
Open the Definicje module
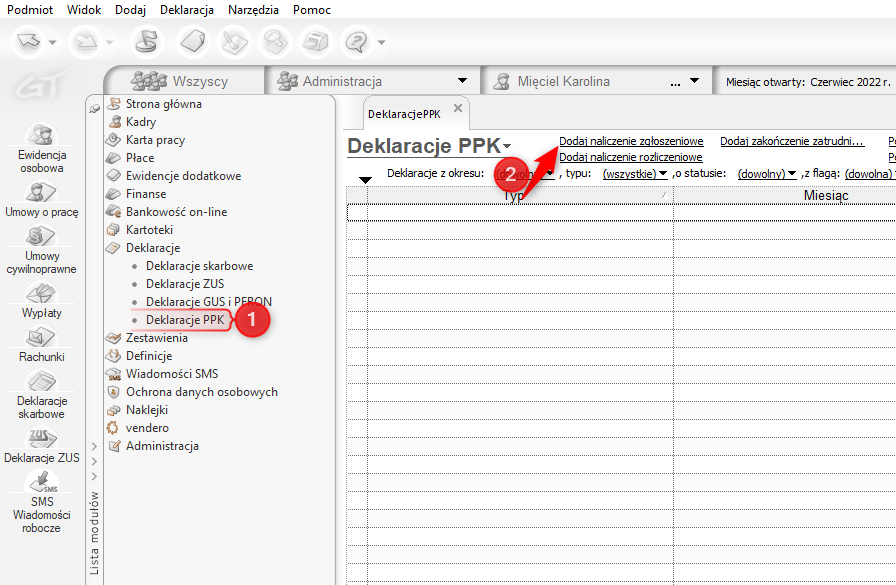pyautogui.click(x=149, y=356)
